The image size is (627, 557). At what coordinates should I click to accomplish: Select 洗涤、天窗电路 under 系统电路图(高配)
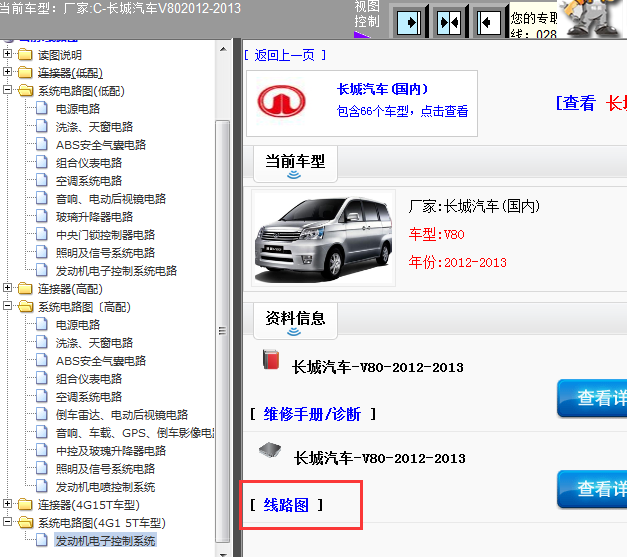click(94, 343)
